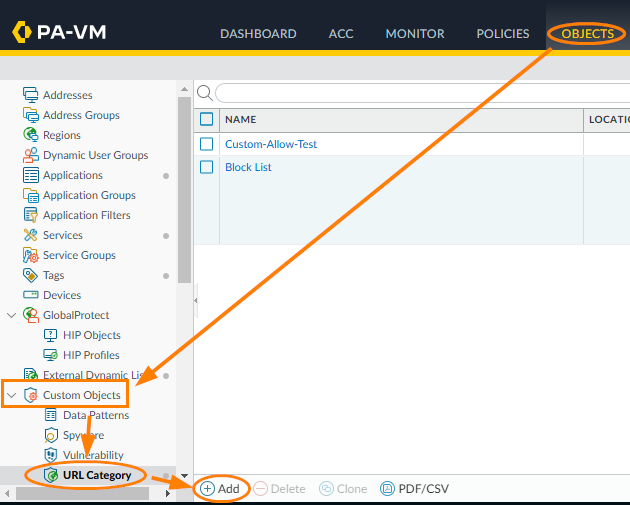Viewport: 630px width, 505px height.
Task: Click the Application Groups folder icon
Action: [31, 195]
